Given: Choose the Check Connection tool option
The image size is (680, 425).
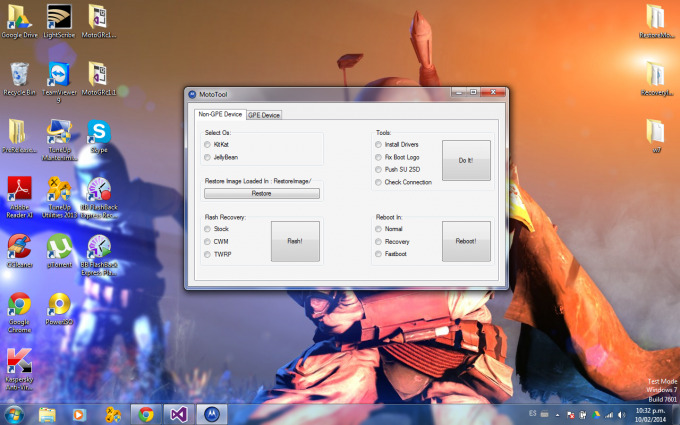Looking at the screenshot, I should pos(378,182).
